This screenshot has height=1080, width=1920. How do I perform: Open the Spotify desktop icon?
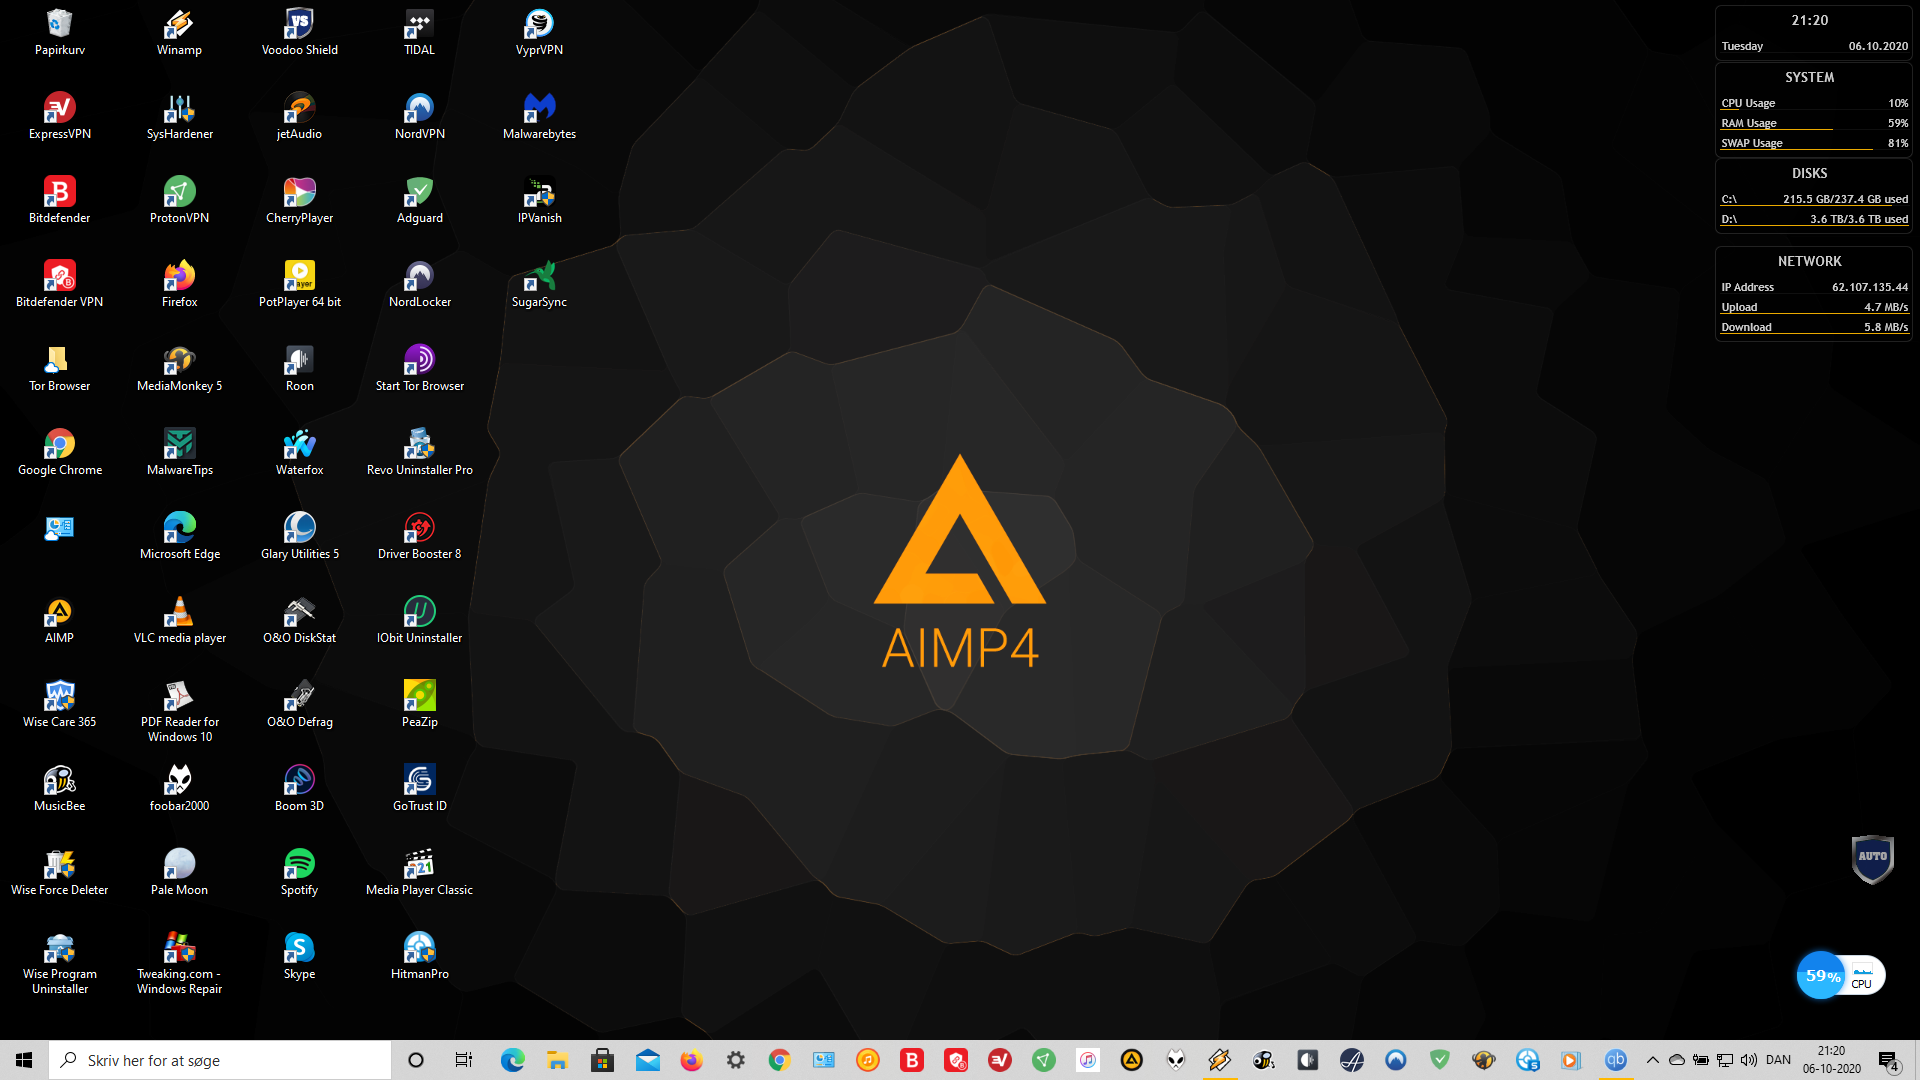(x=299, y=864)
